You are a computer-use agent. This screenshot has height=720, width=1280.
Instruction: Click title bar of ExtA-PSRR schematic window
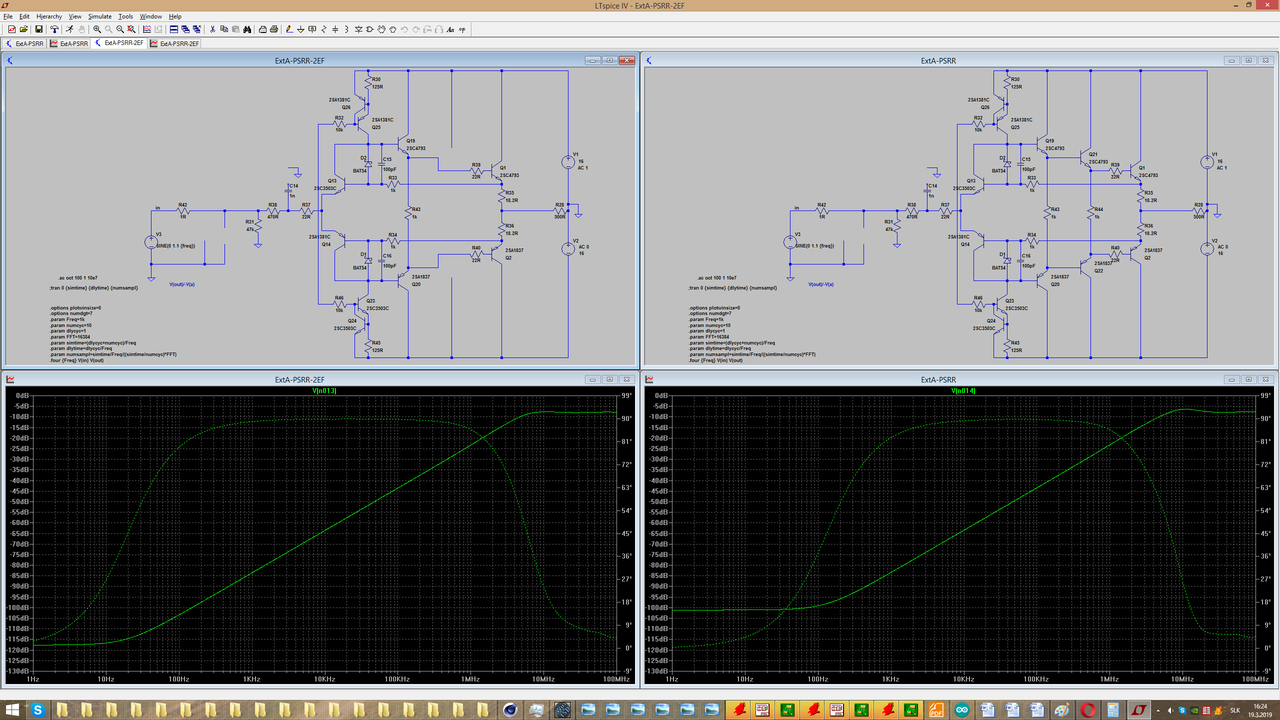point(938,60)
